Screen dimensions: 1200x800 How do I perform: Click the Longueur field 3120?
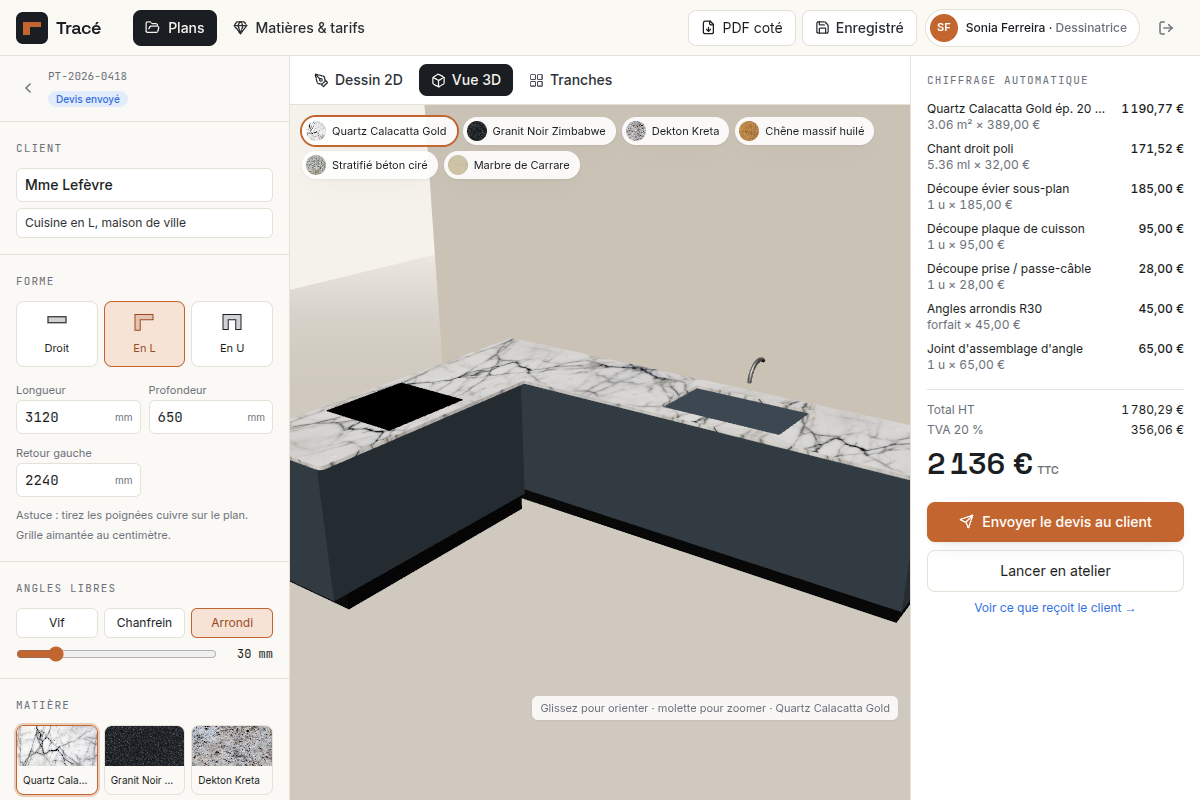click(x=78, y=417)
